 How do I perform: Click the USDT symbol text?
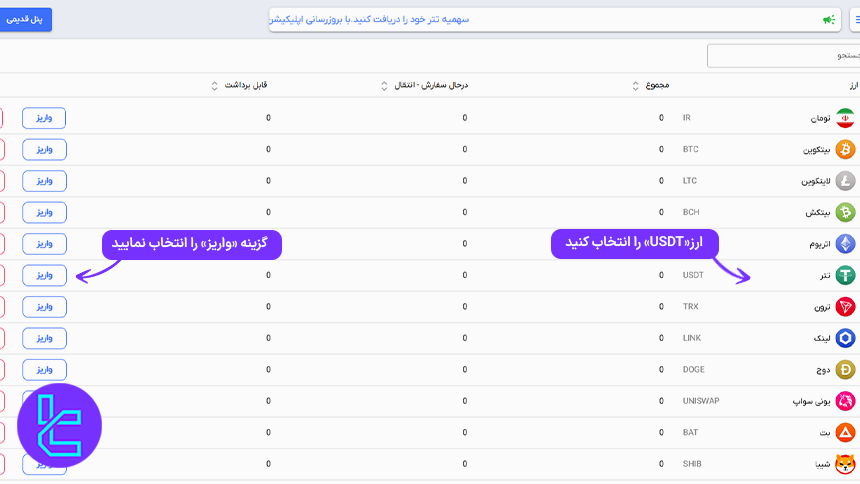(693, 275)
